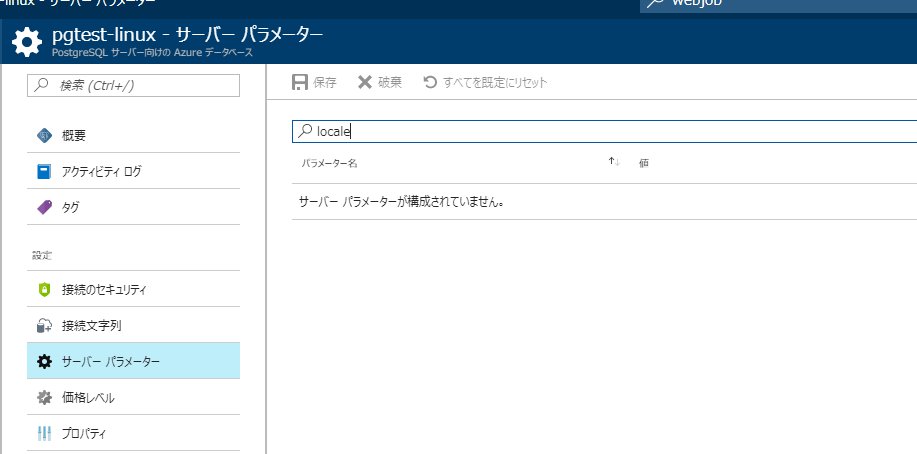
Task: Click the 値 column header
Action: point(644,162)
